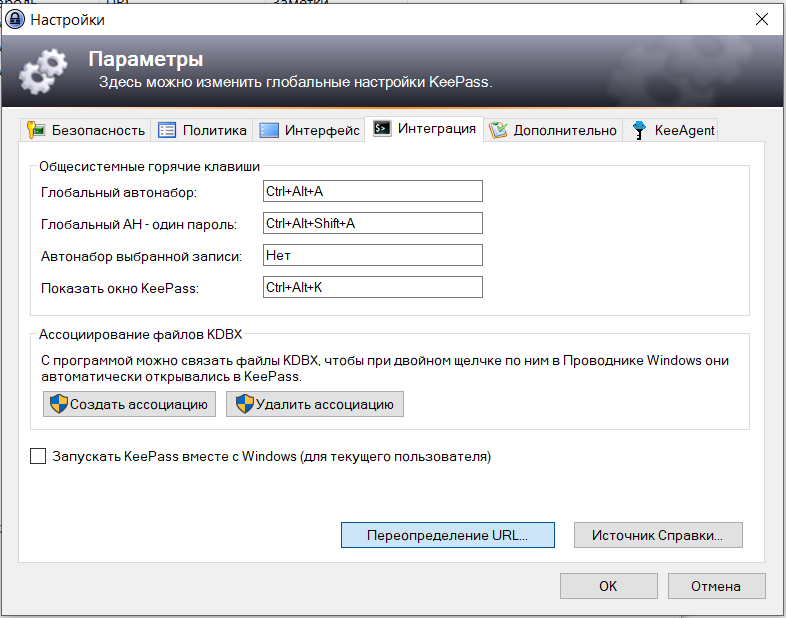Screen dimensions: 786x618
Task: Open the Интерфейс tab
Action: [309, 130]
